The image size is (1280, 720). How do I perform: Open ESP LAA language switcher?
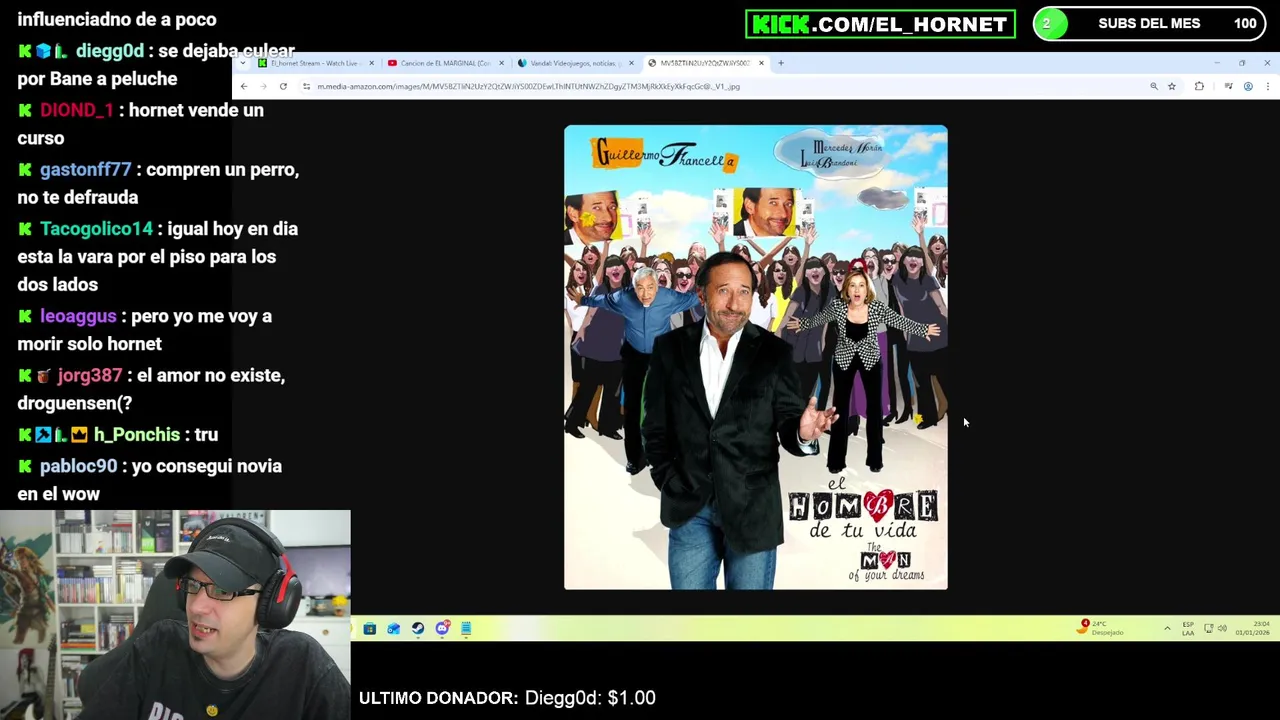pyautogui.click(x=1188, y=628)
